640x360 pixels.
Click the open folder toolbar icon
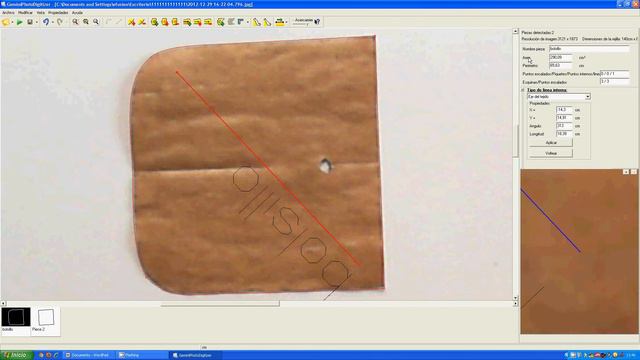(6, 22)
